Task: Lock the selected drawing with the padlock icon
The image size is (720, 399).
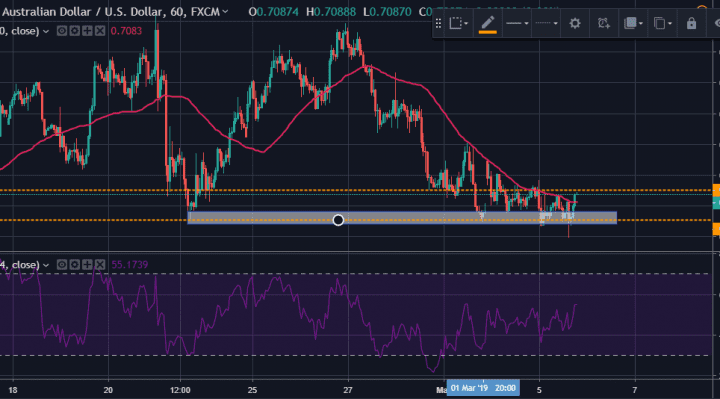Action: click(691, 23)
